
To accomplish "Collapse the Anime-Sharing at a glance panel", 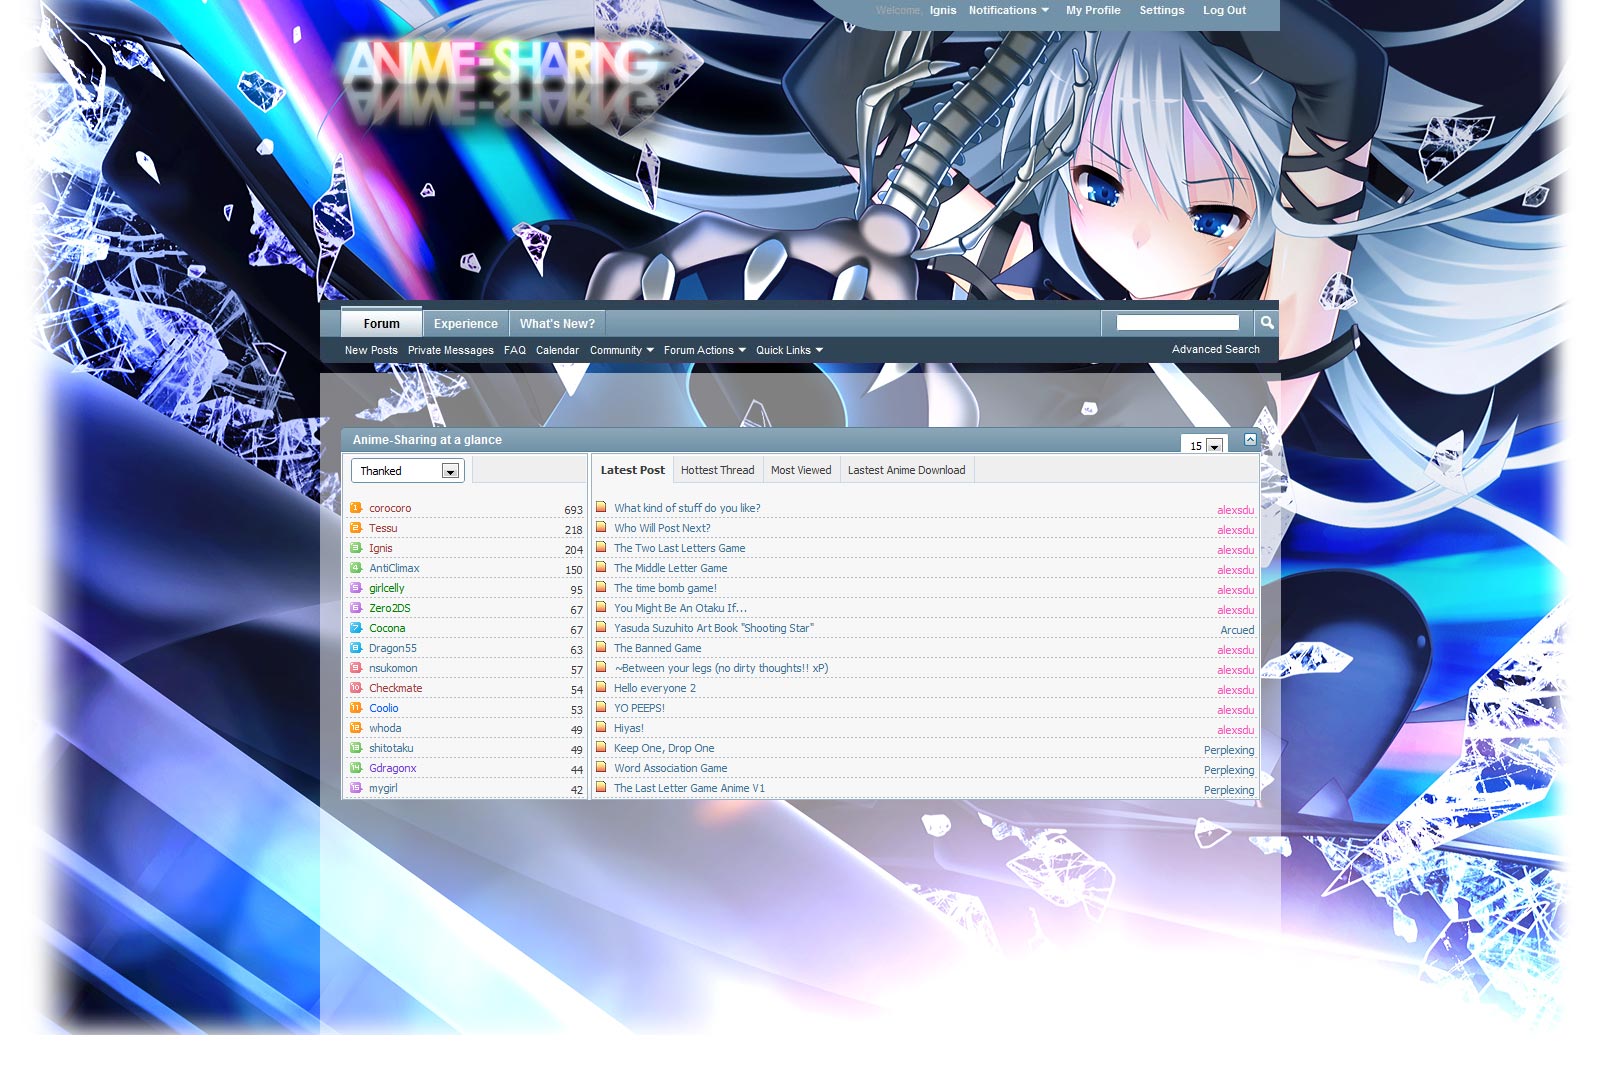I will (1250, 440).
